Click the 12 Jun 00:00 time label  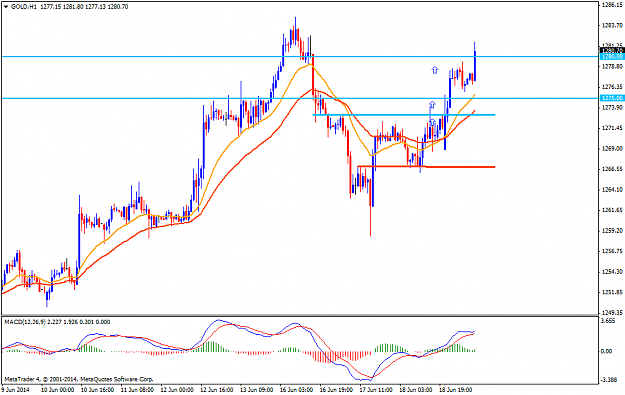(177, 389)
